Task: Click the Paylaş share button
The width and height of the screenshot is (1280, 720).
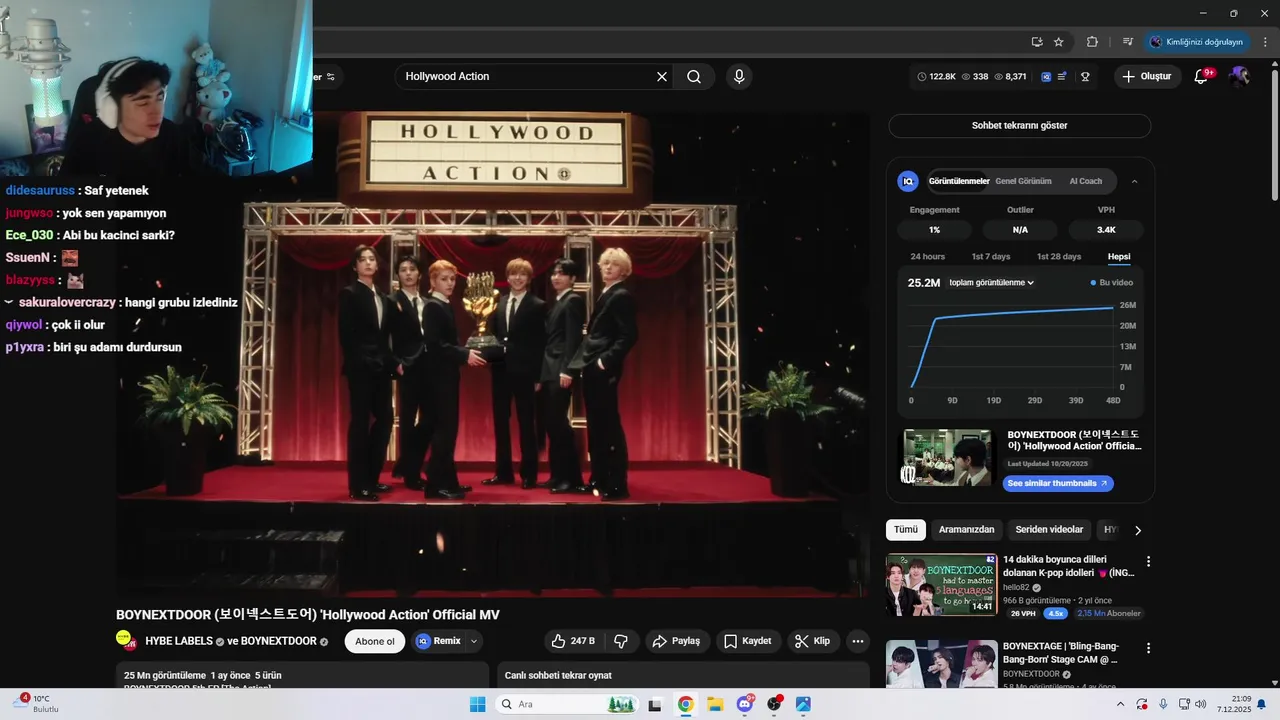Action: point(677,641)
